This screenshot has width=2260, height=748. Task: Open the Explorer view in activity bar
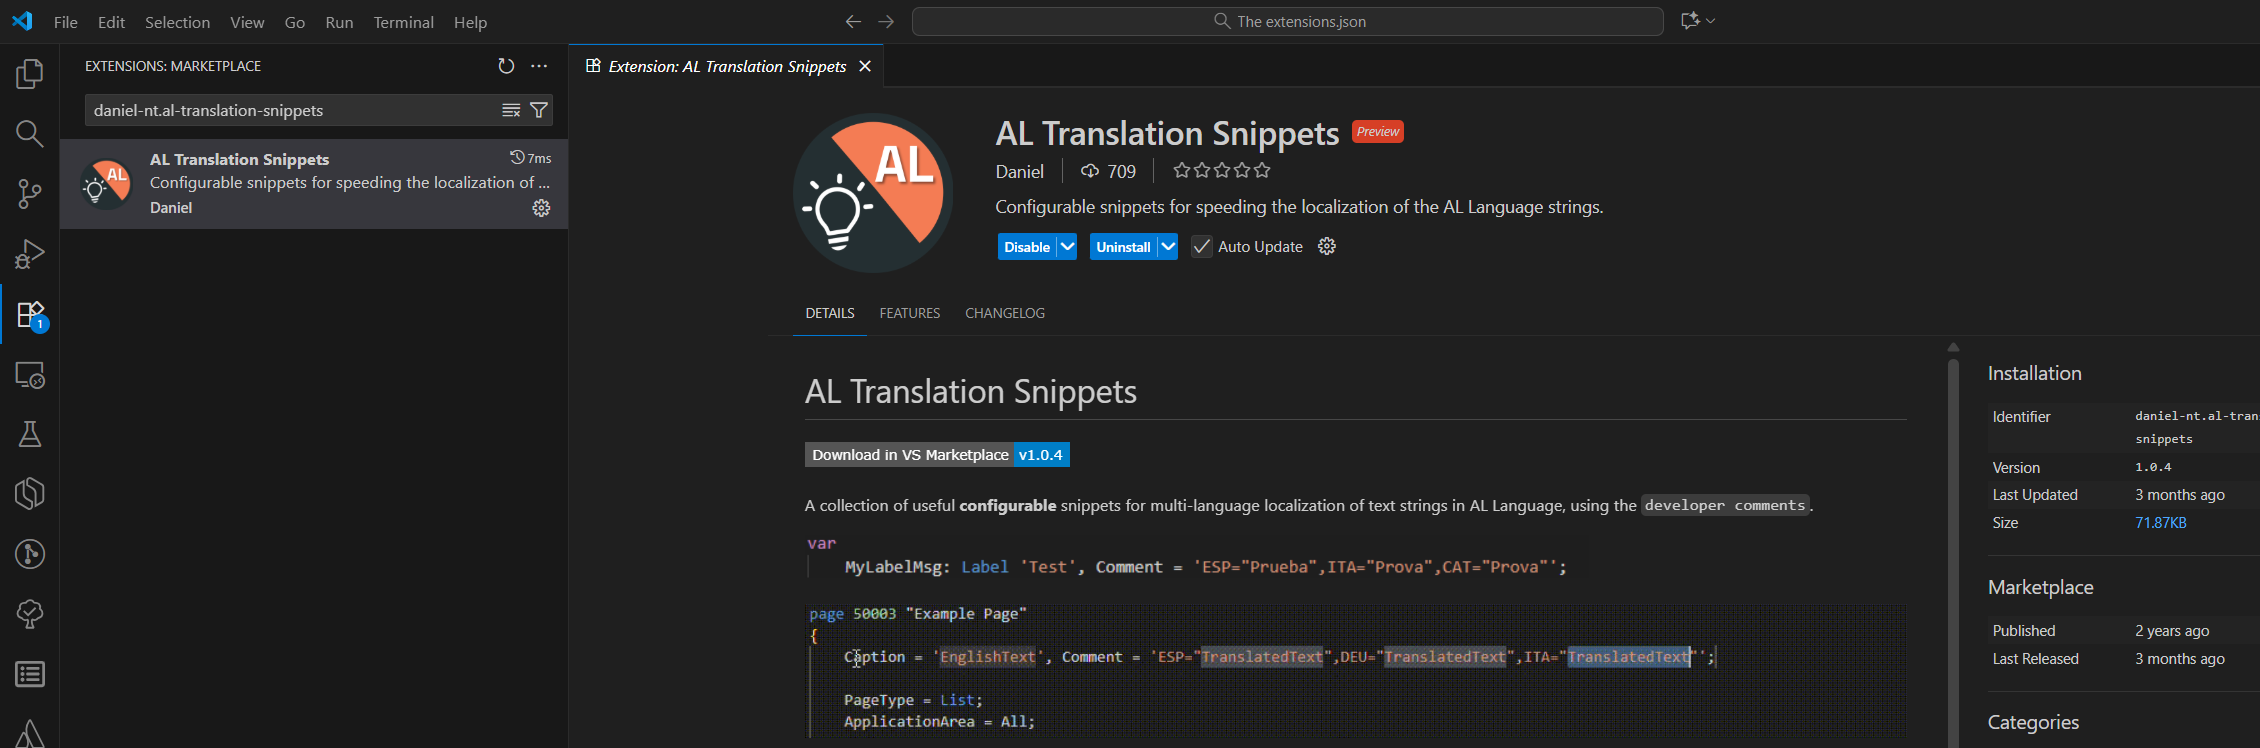tap(30, 73)
